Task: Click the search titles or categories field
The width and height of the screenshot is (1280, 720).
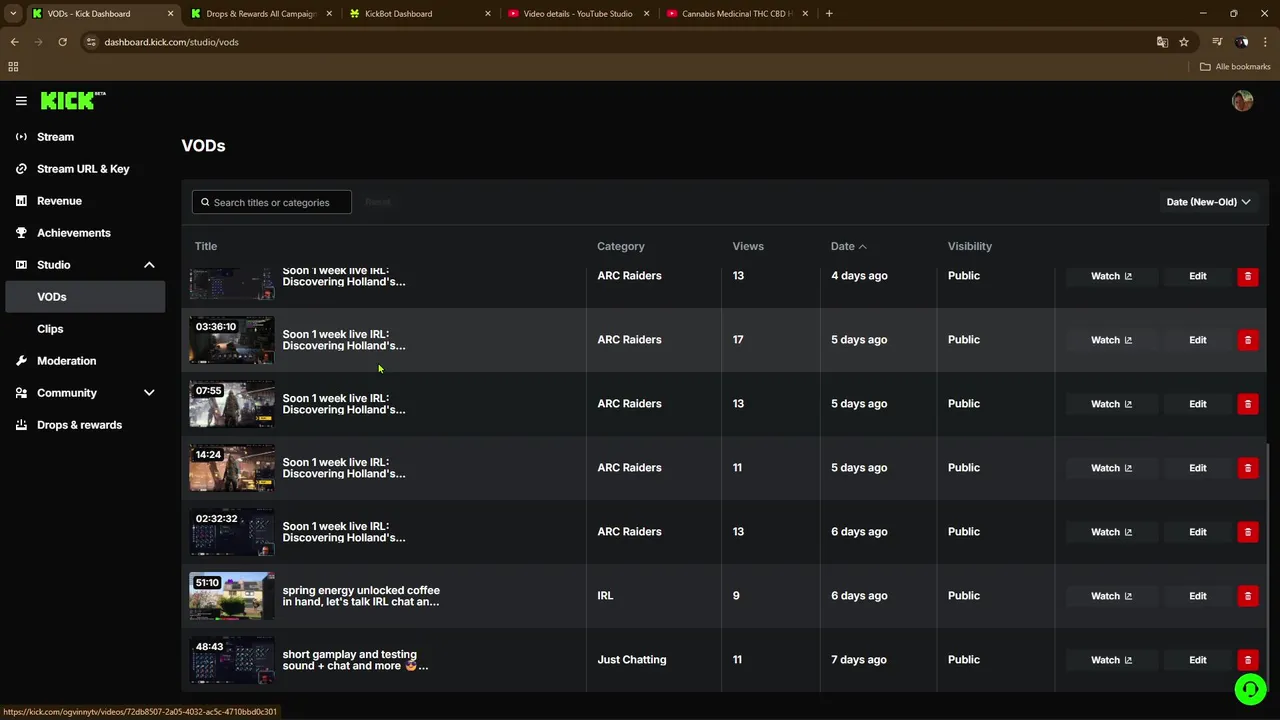Action: coord(272,202)
